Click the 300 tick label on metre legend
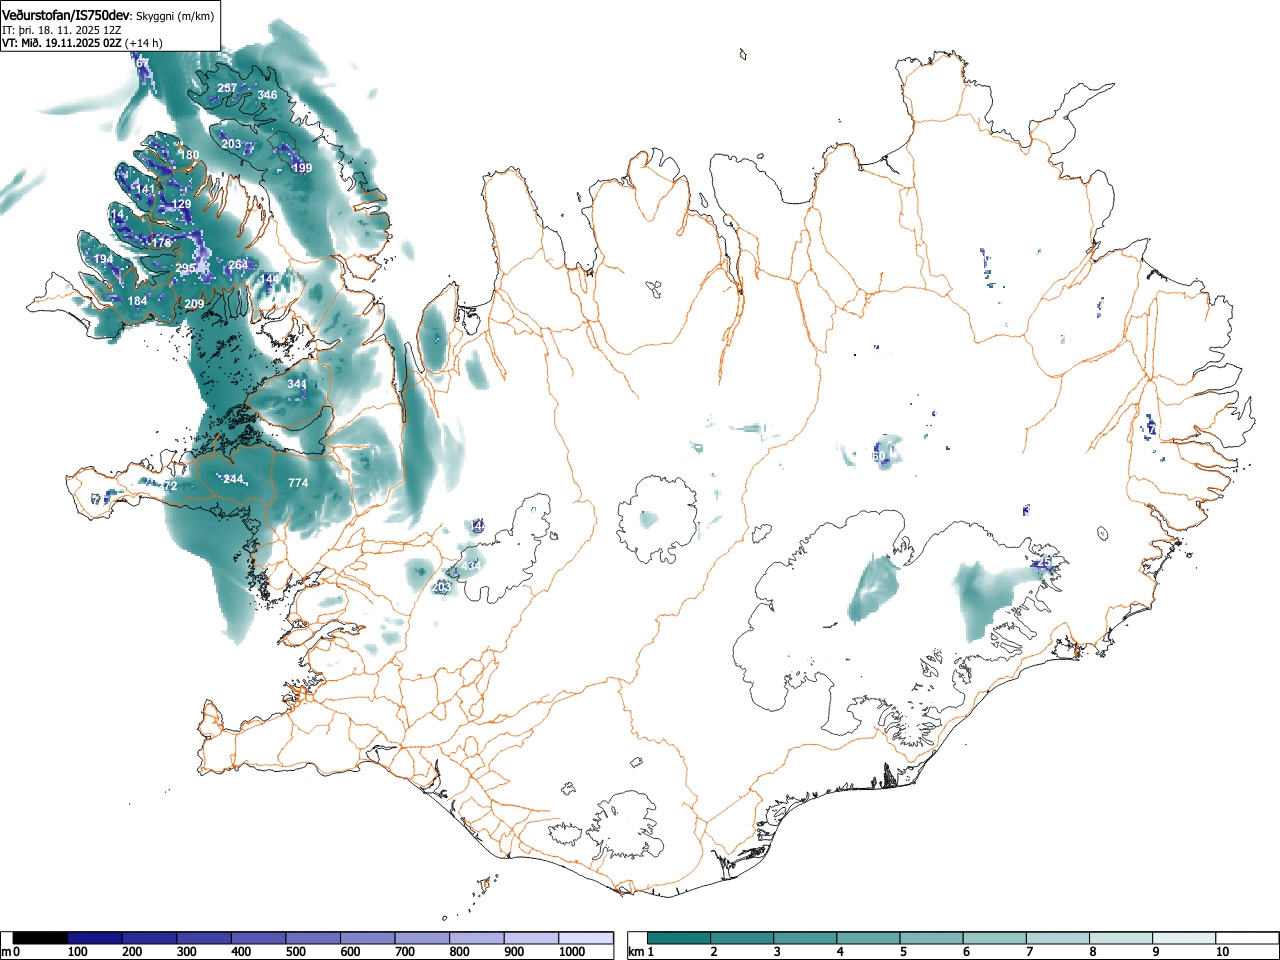 [187, 952]
